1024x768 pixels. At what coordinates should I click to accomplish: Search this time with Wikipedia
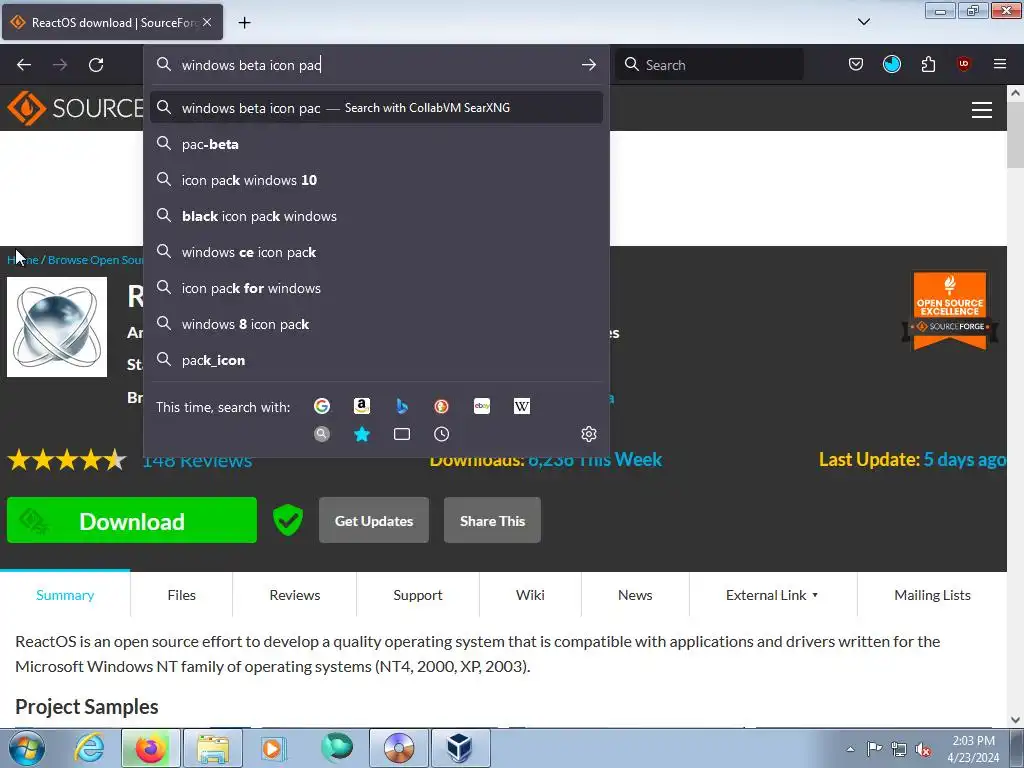pyautogui.click(x=522, y=406)
